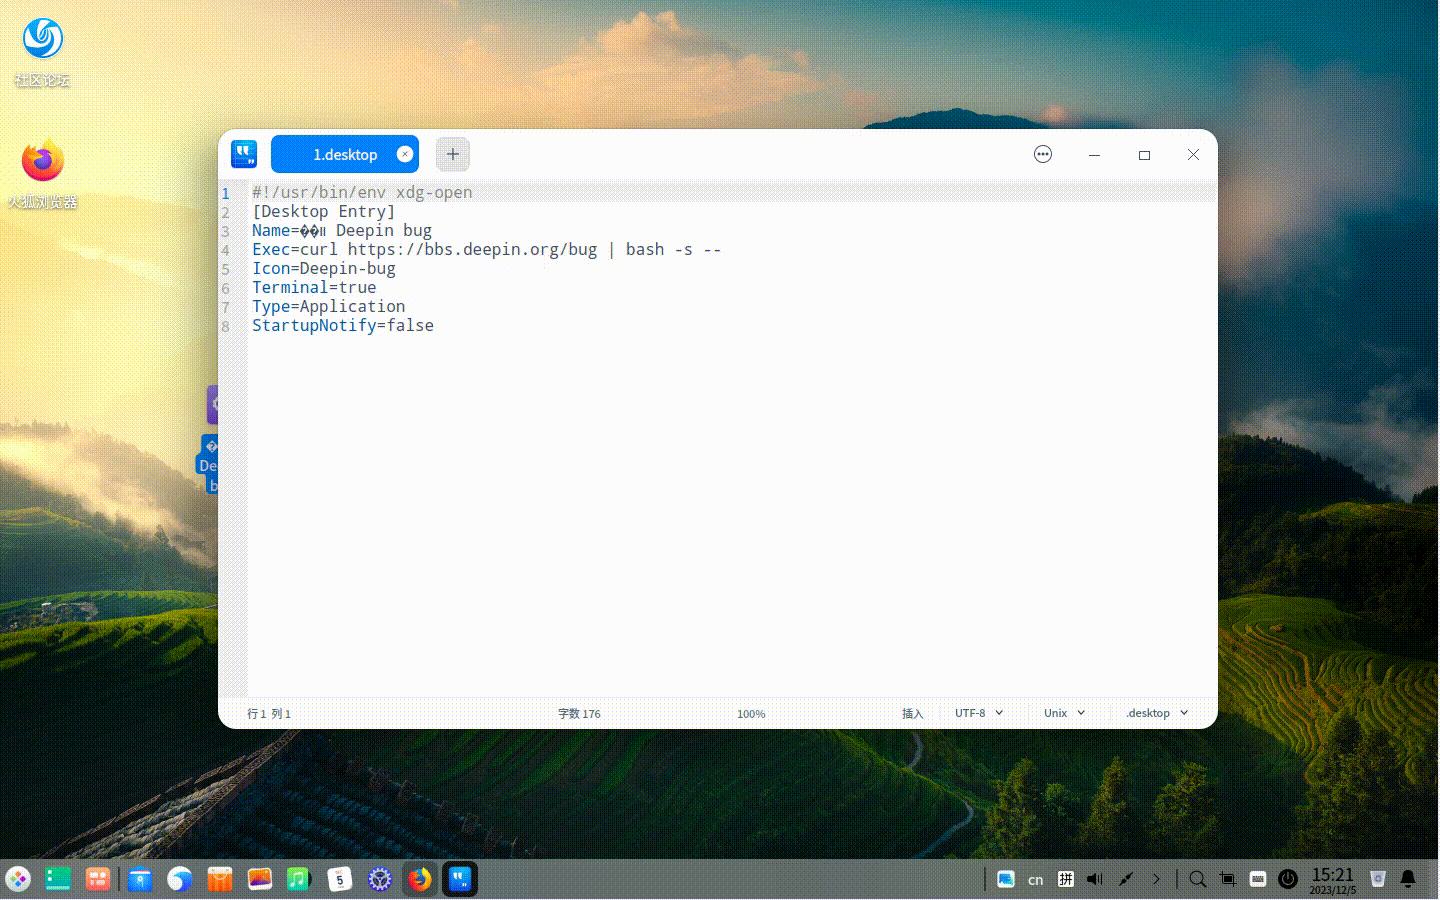Click the Icon=Deepin-bug line

tap(324, 268)
